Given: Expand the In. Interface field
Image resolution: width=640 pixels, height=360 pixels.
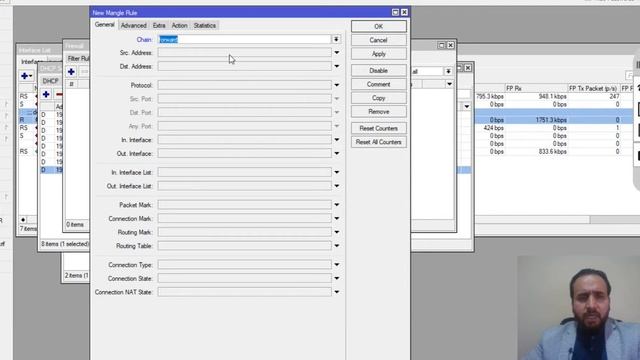Looking at the screenshot, I should point(337,140).
